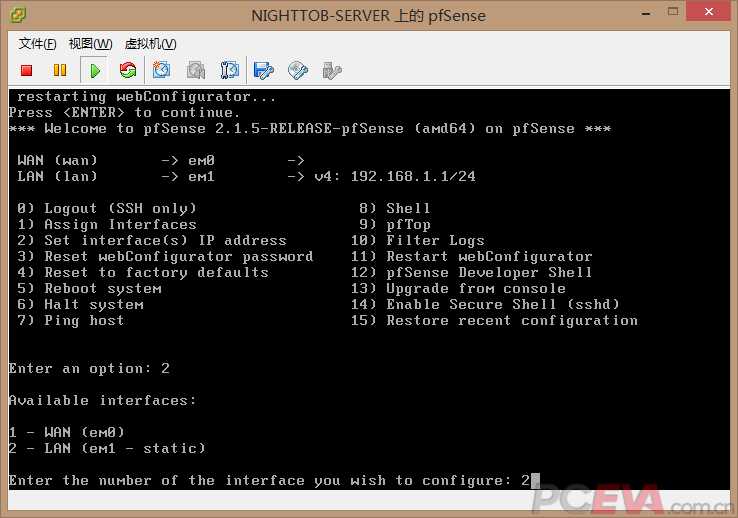
Task: Click the interface number input prompt line
Action: pos(270,481)
